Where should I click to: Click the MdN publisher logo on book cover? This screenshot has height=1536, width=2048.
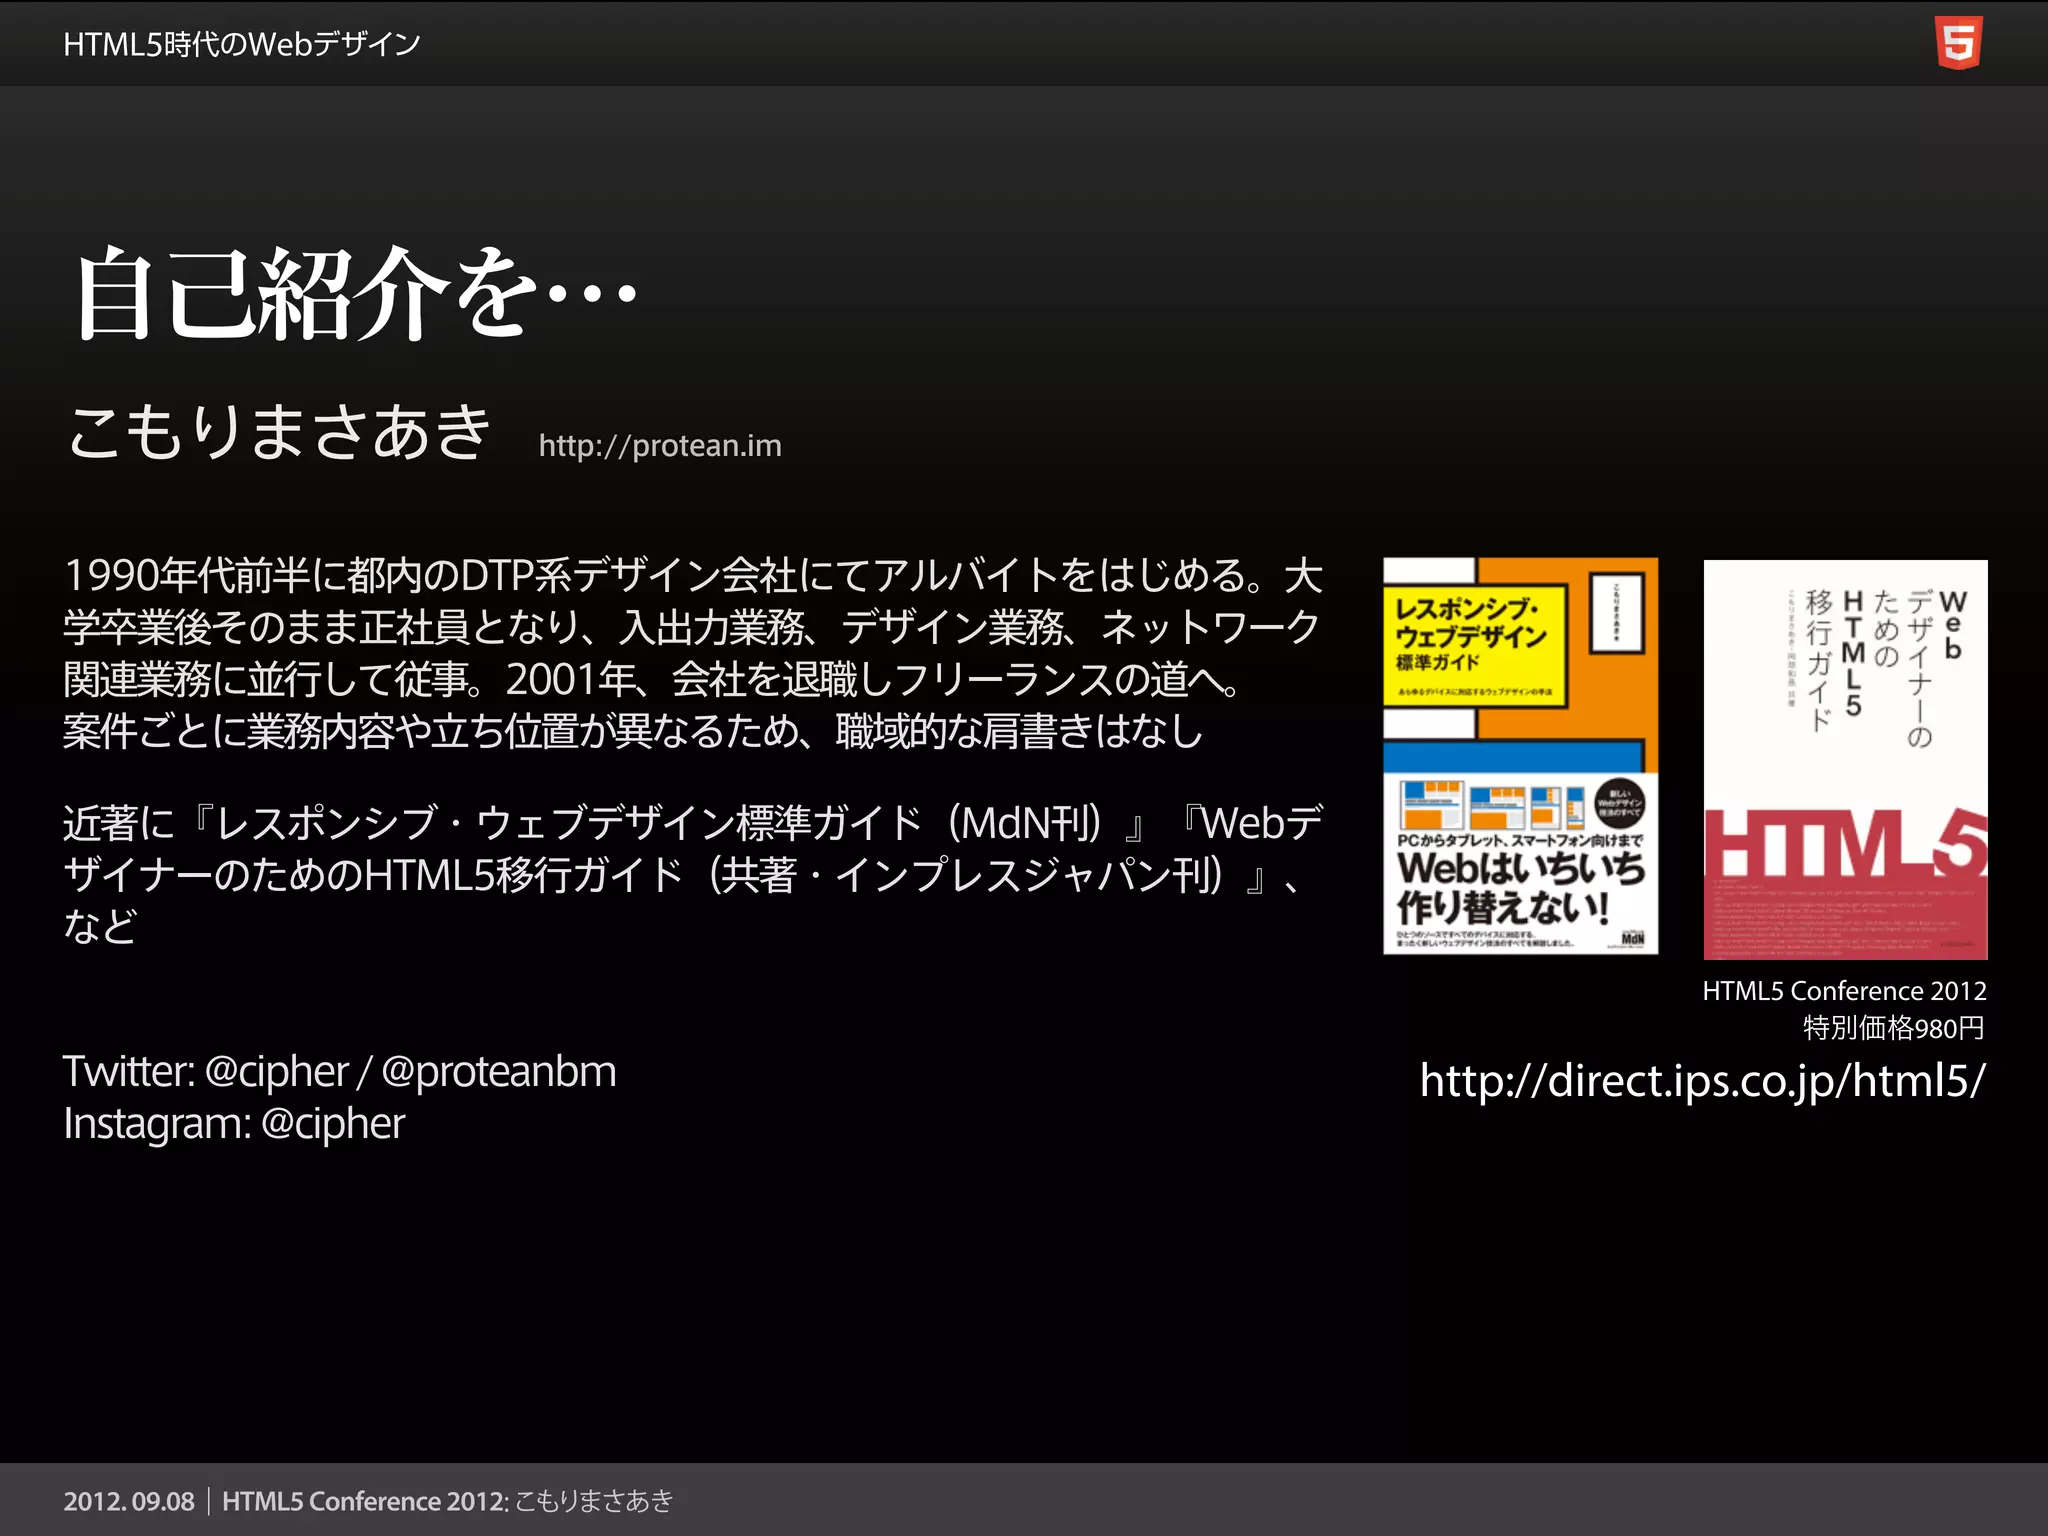tap(1631, 938)
